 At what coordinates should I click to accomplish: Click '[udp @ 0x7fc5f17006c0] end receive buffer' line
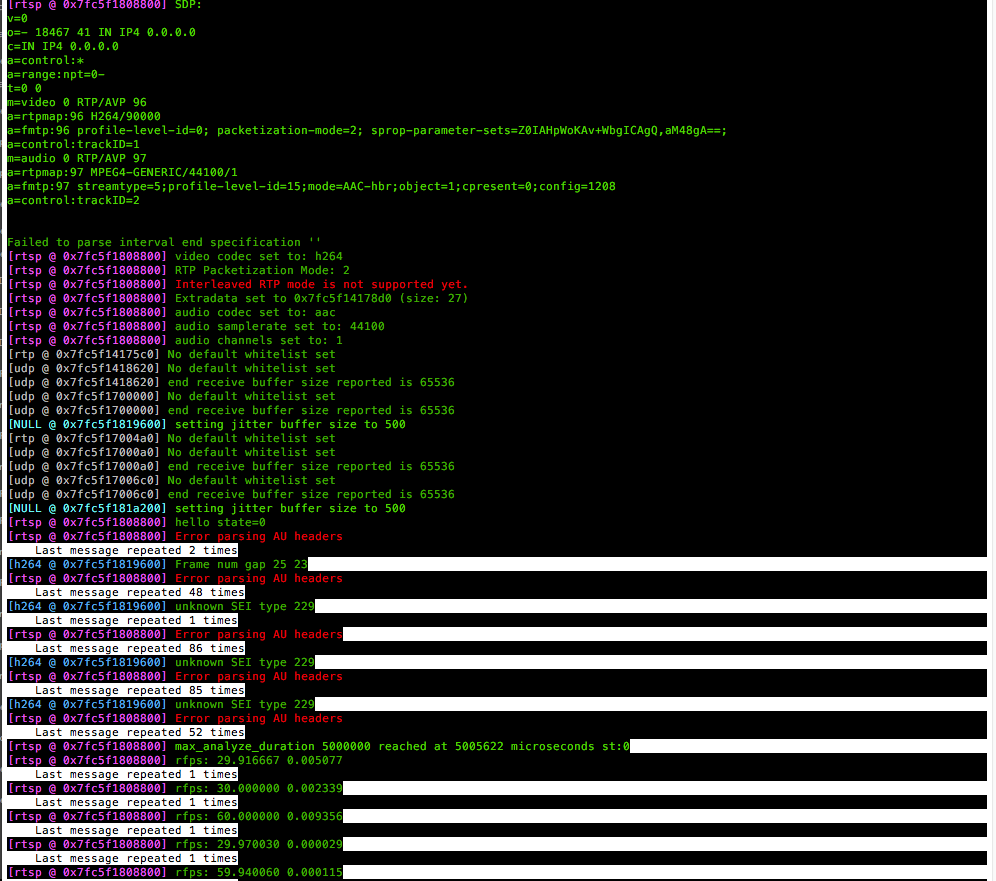(231, 494)
